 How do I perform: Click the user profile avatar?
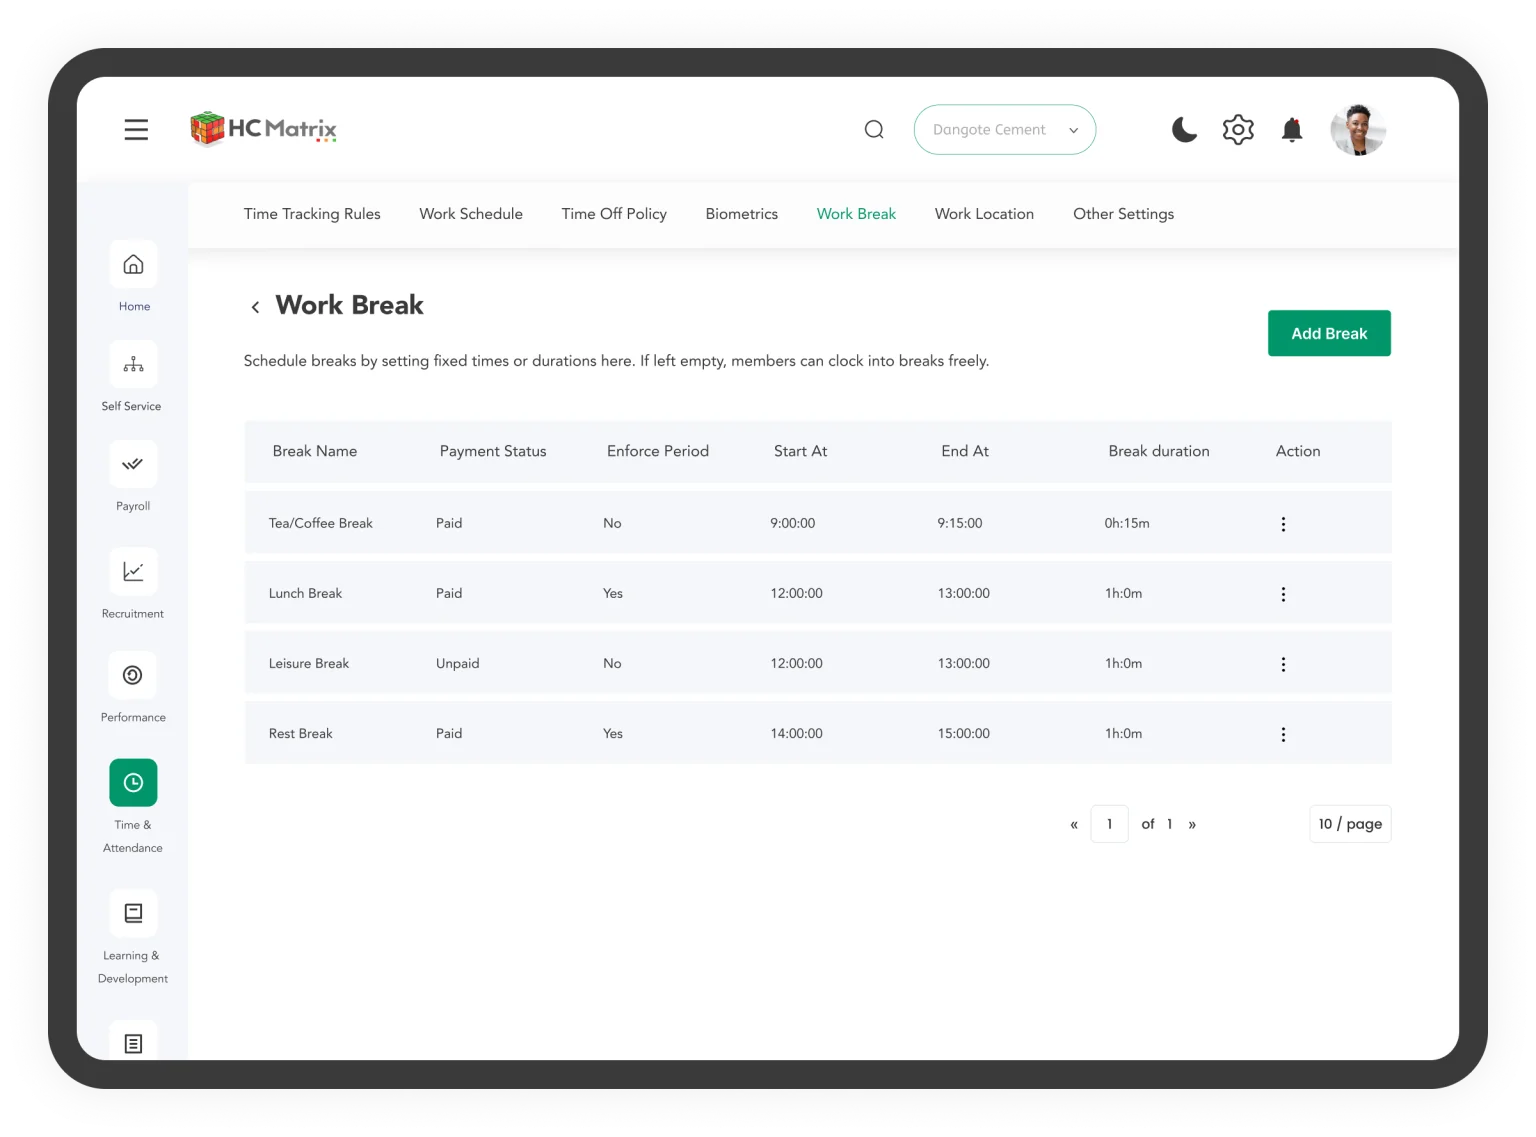click(1357, 130)
